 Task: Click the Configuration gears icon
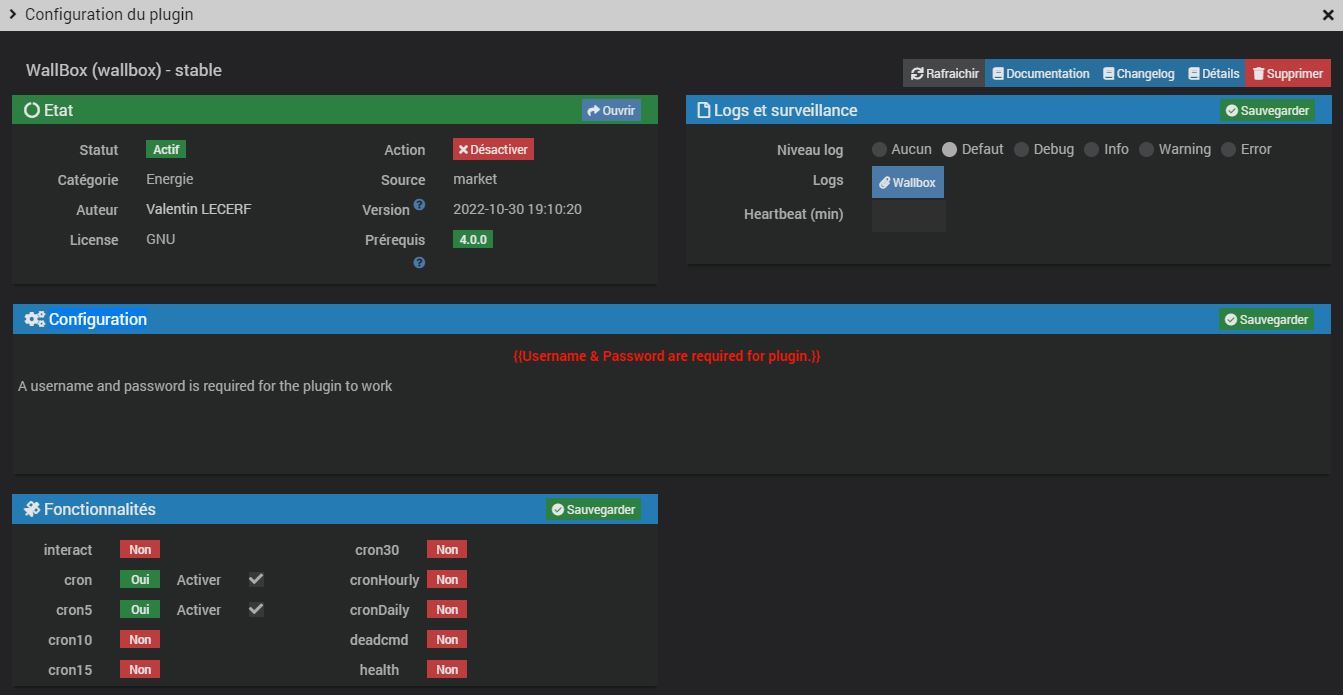[34, 319]
